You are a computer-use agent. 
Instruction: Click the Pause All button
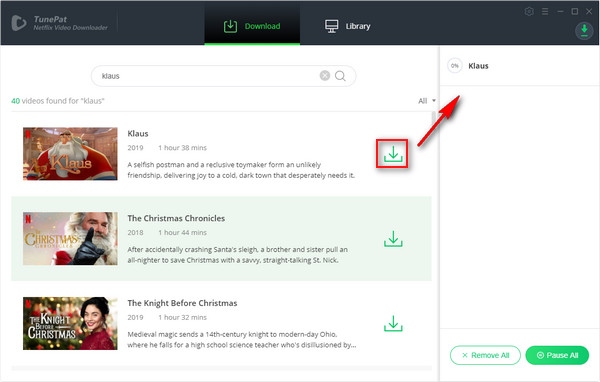[557, 355]
